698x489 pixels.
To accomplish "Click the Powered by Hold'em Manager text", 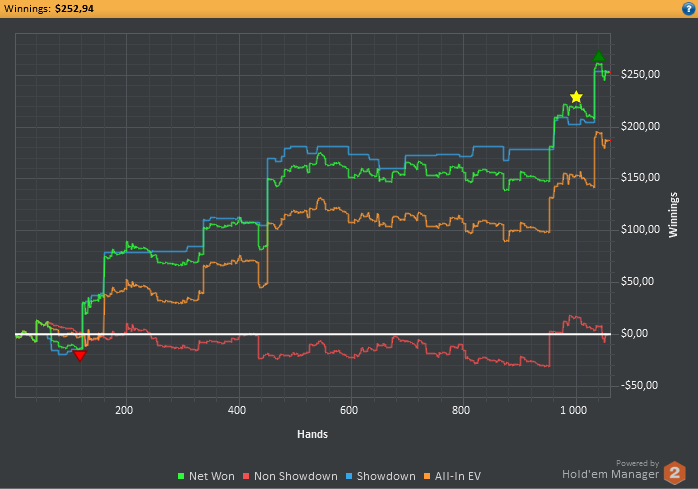I will (x=610, y=470).
